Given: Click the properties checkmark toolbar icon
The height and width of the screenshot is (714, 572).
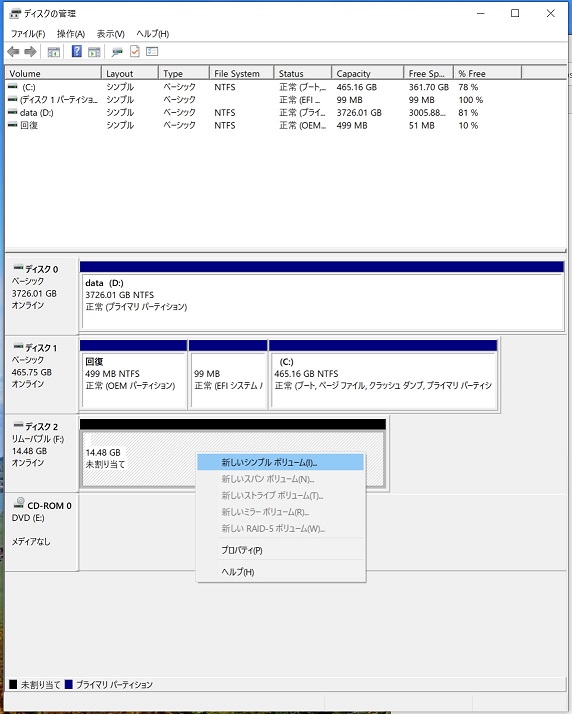Looking at the screenshot, I should pos(135,51).
